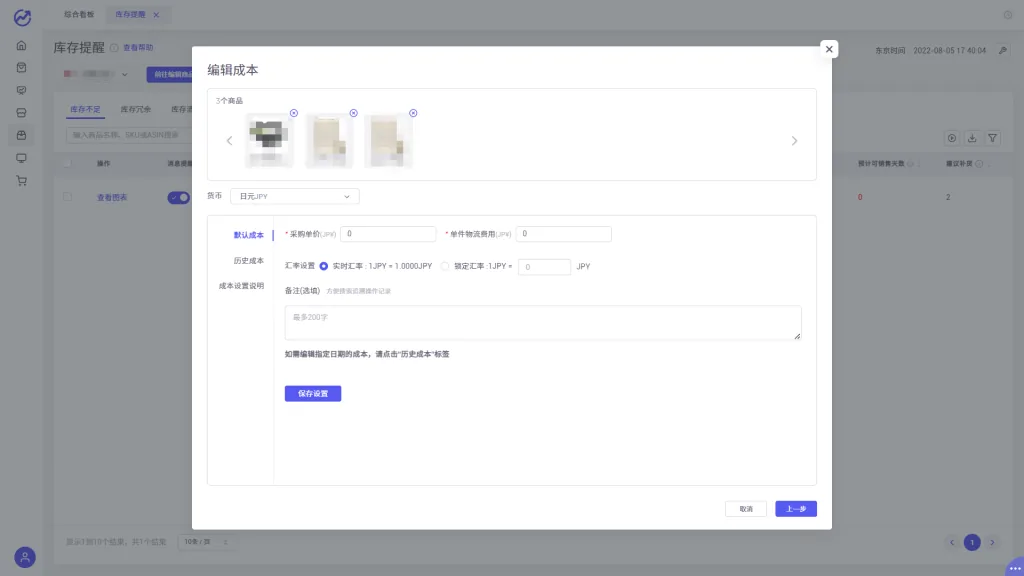Click the clock icon at top right
This screenshot has height=576, width=1024.
pos(1008,15)
